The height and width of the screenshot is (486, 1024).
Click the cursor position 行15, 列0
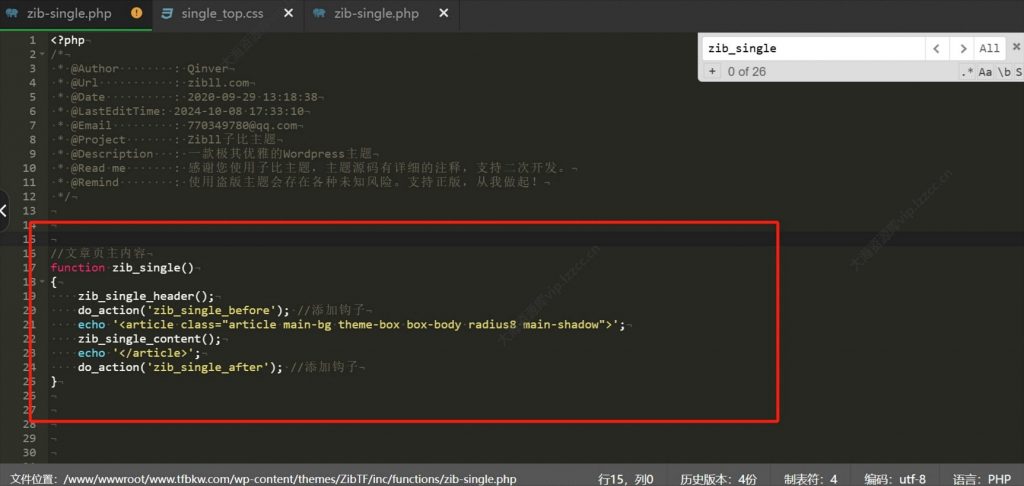[x=625, y=479]
